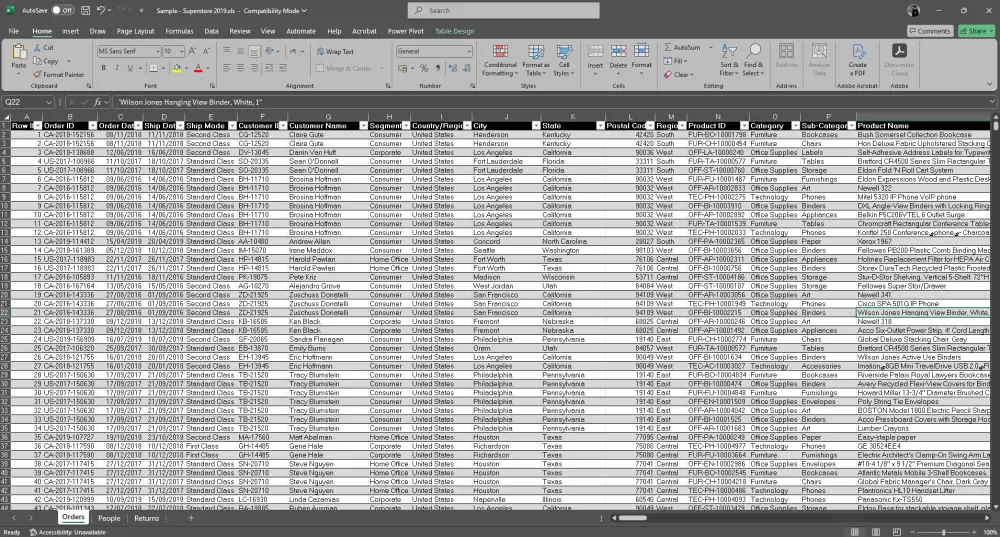Click the Fill button
Screen dimensions: 1000x537
(675, 61)
